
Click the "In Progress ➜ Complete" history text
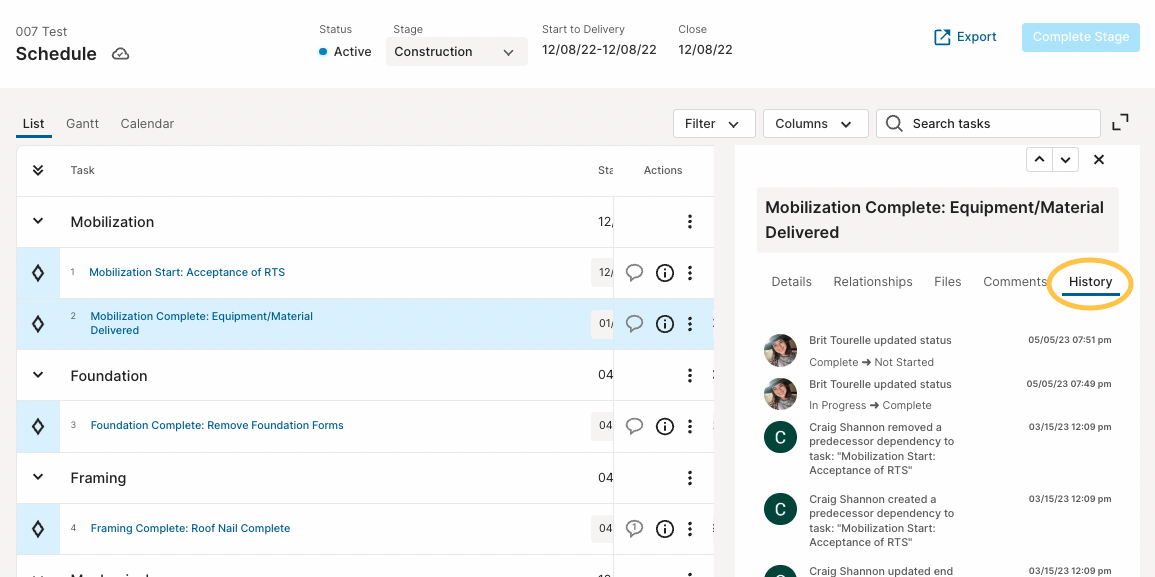(x=870, y=405)
